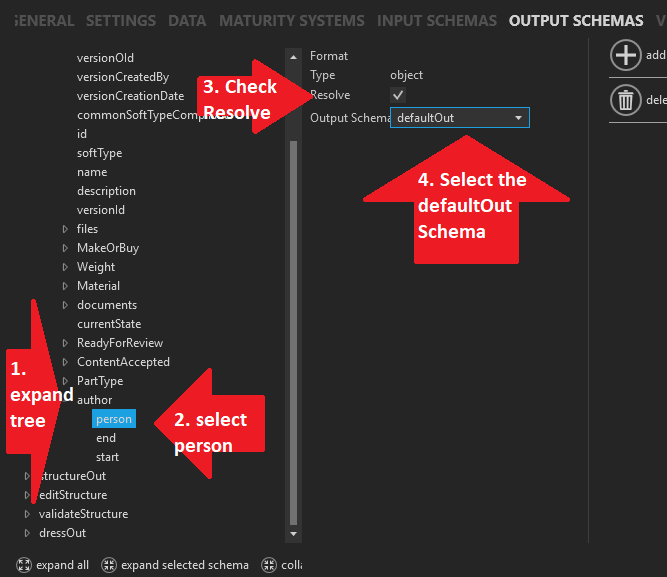Expand the MakeOrBuy node arrow
Viewport: 667px width, 577px height.
coord(65,248)
